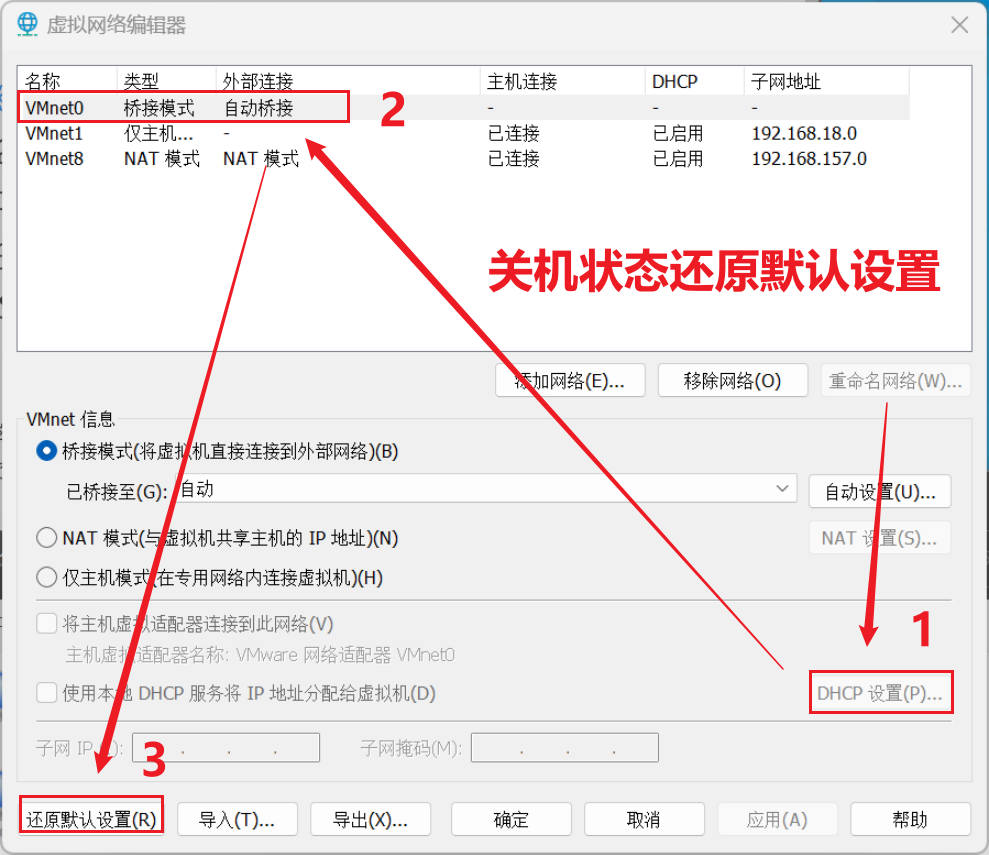Click the 子网地址 column header
The image size is (989, 855).
click(x=826, y=81)
